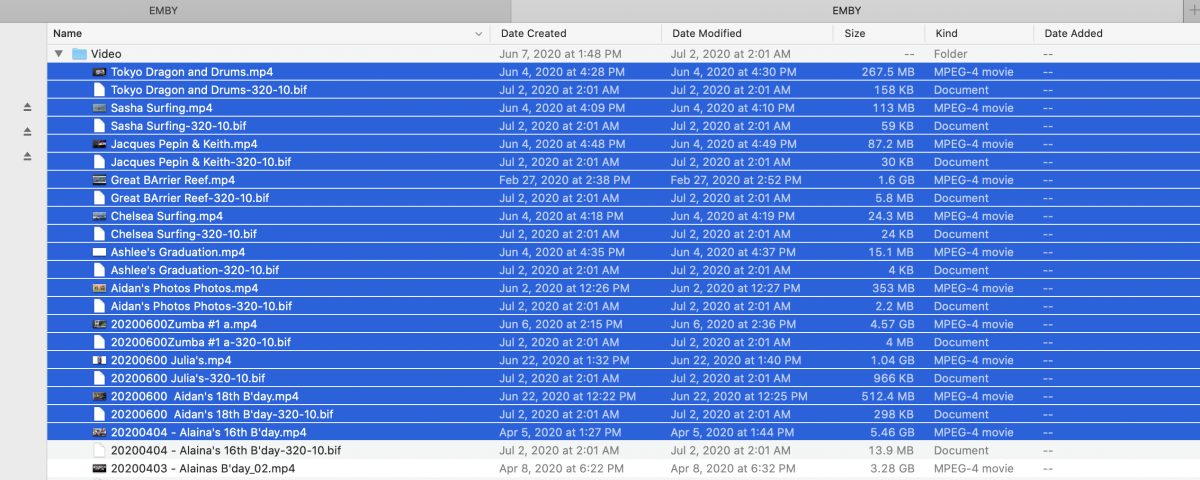The image size is (1200, 480).
Task: Click Sasha Surfing.mp4 movie icon
Action: click(x=99, y=108)
